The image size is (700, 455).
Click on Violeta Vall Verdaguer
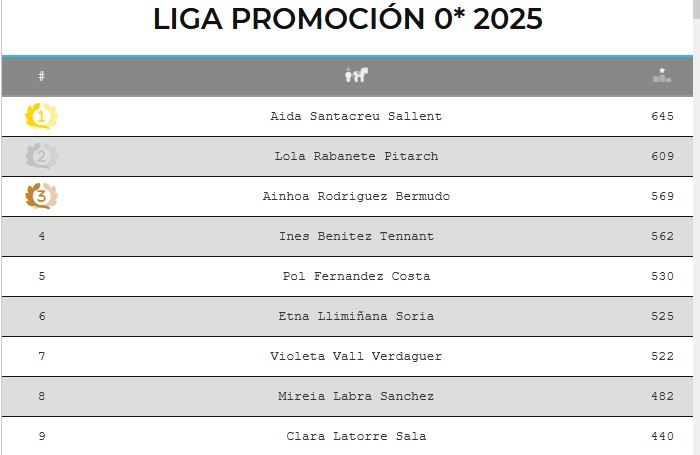pos(356,356)
